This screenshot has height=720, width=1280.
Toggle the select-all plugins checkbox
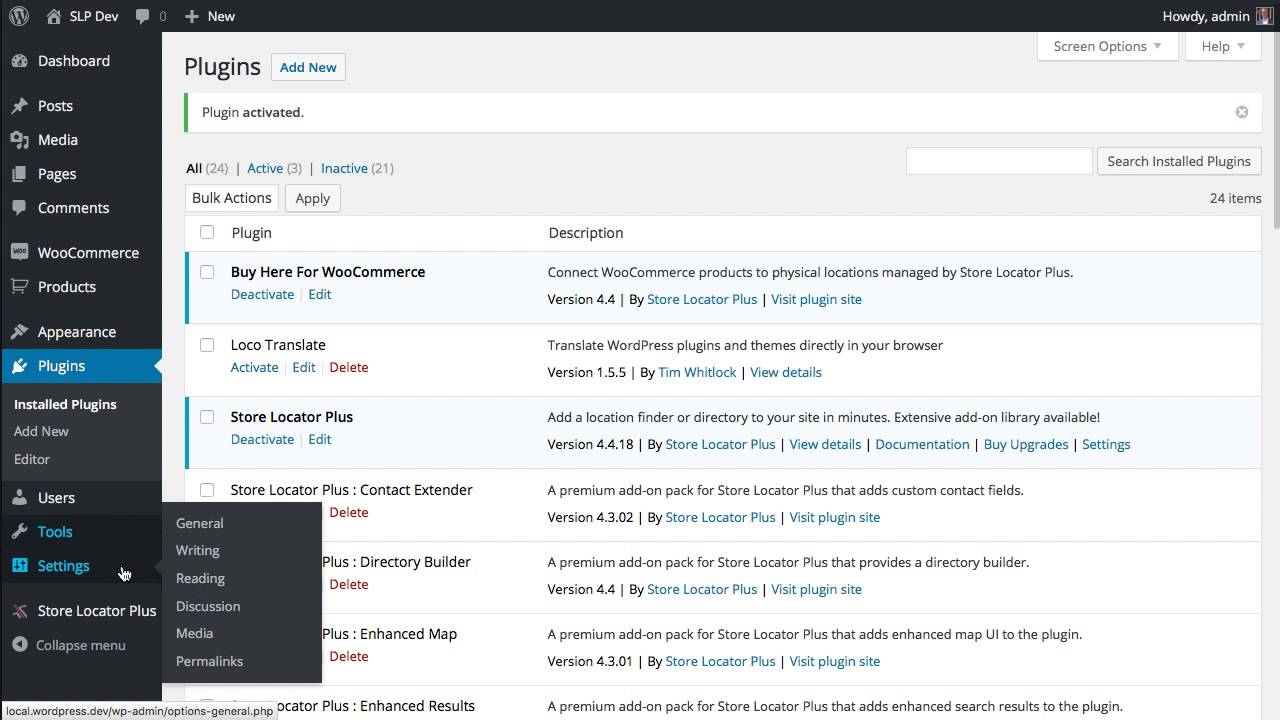207,232
